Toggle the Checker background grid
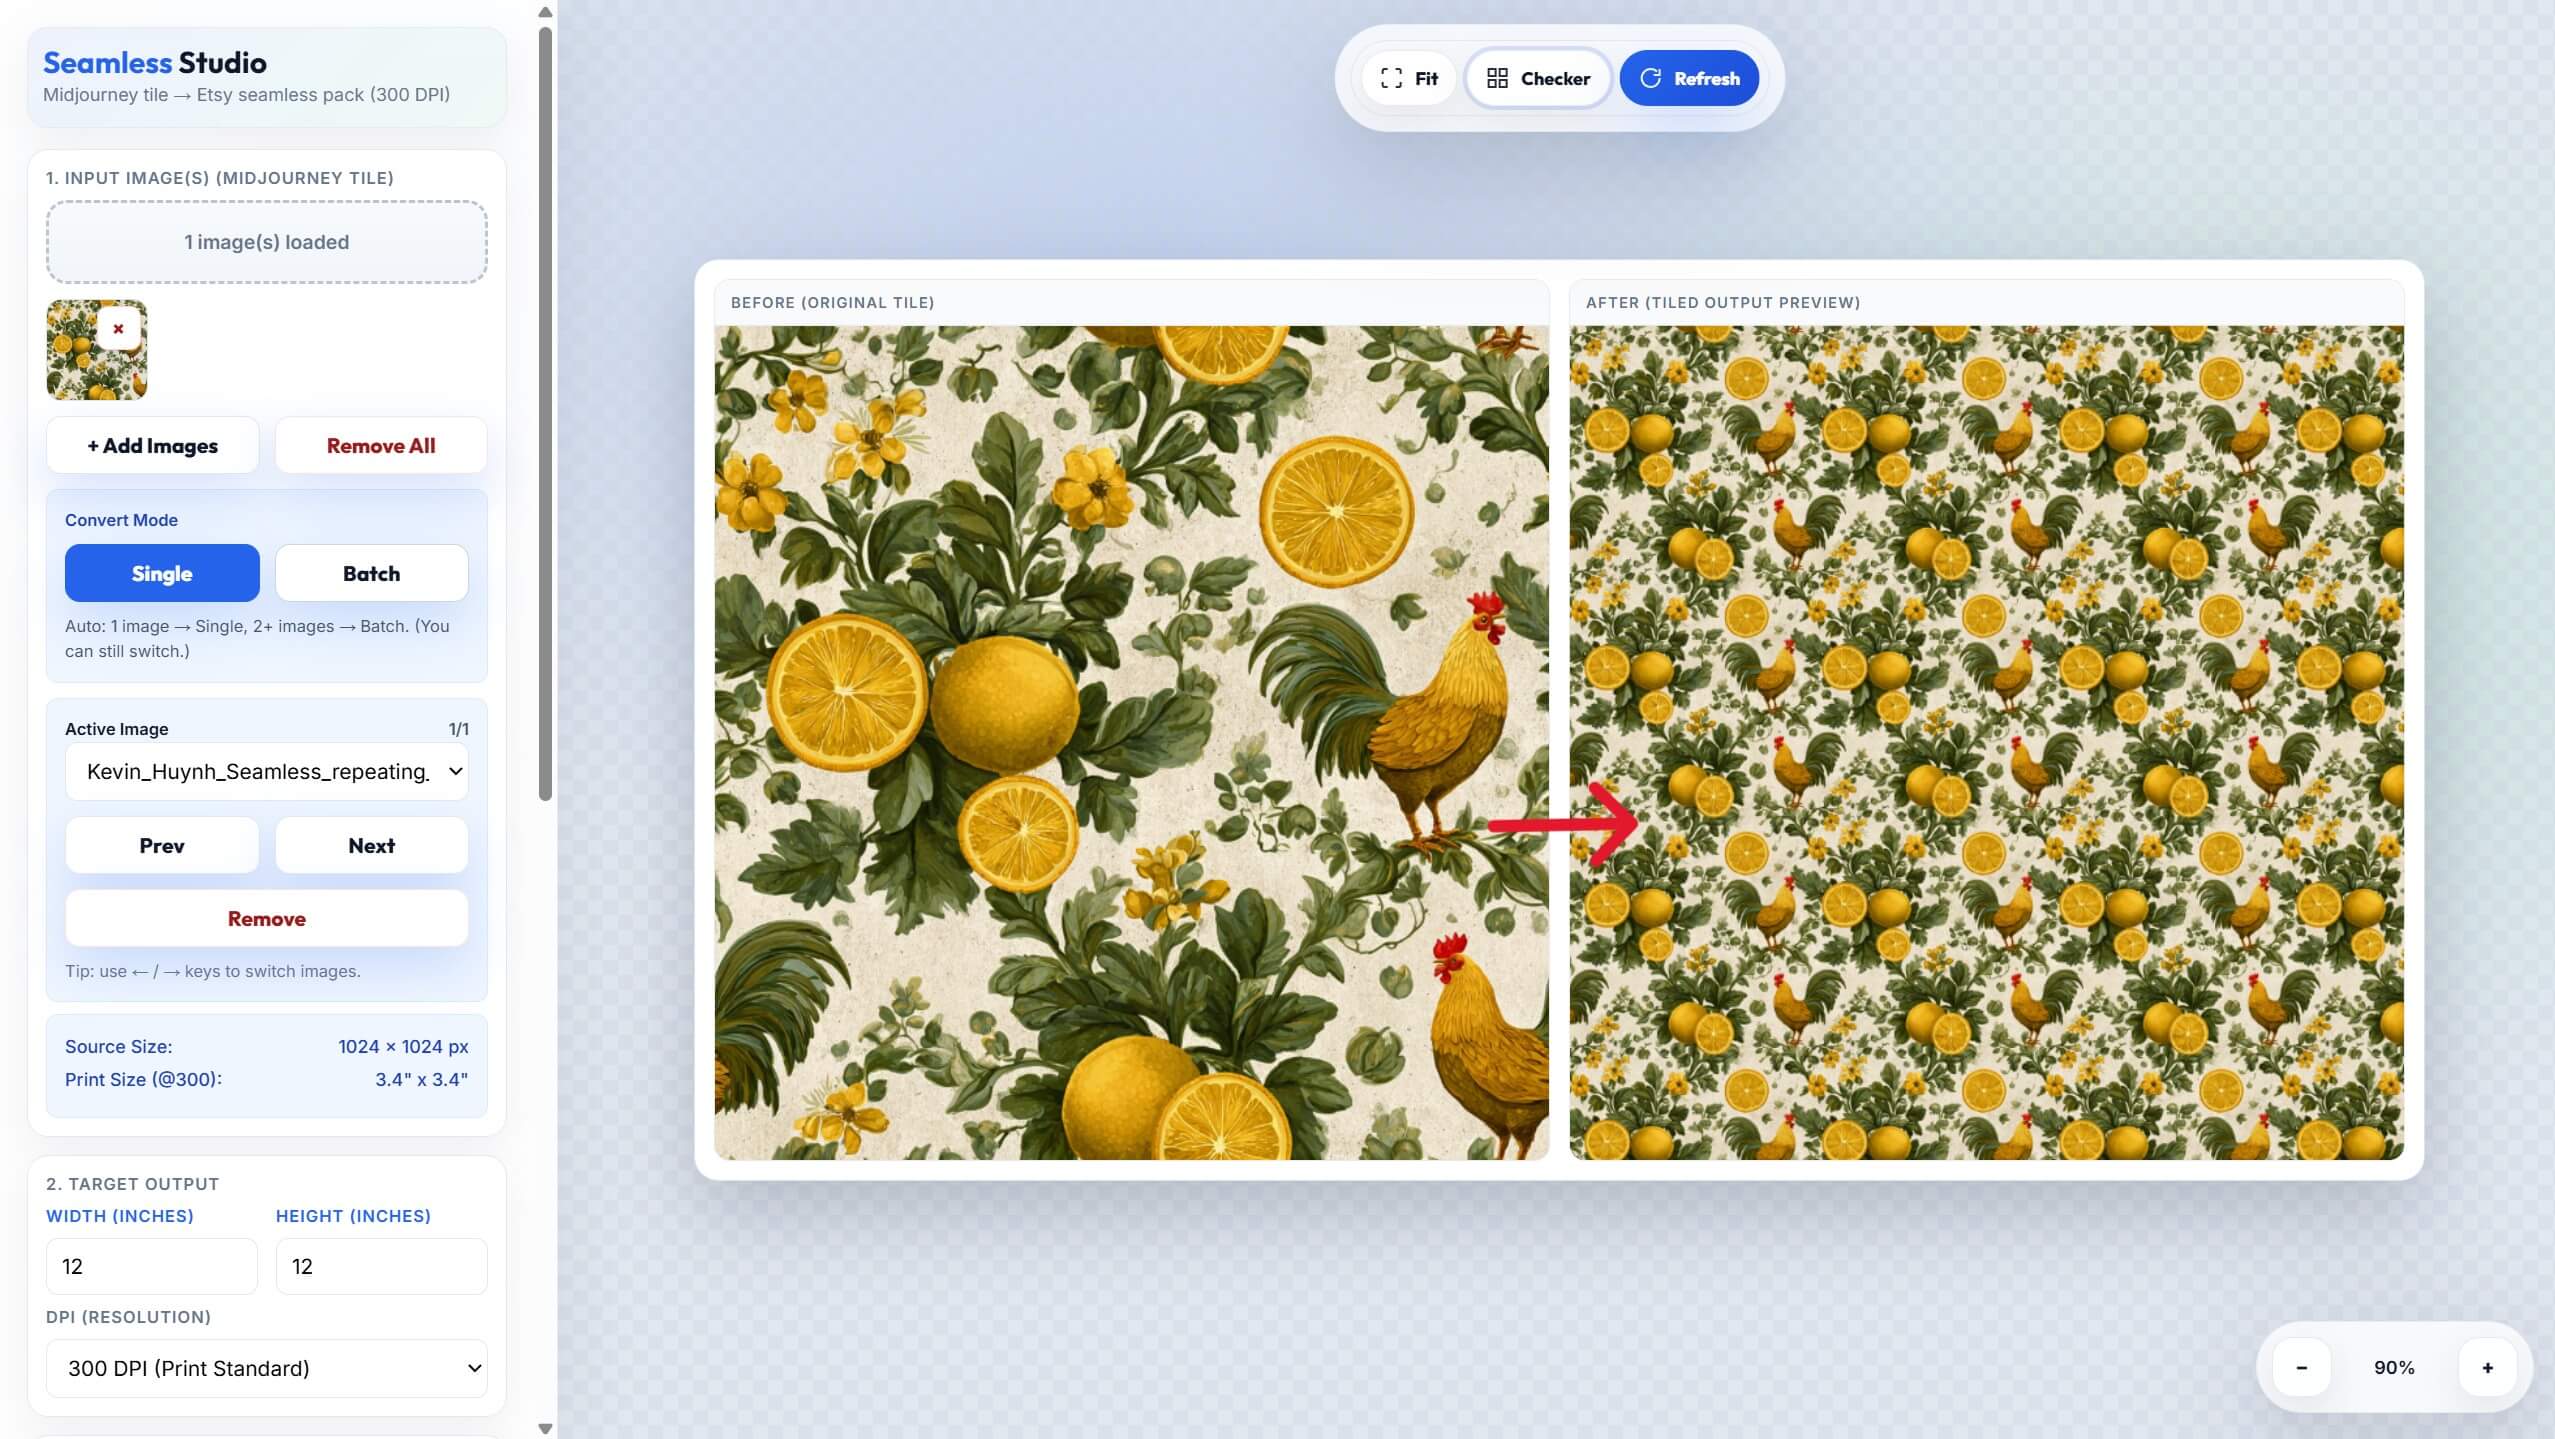This screenshot has height=1439, width=2555. coord(1538,78)
